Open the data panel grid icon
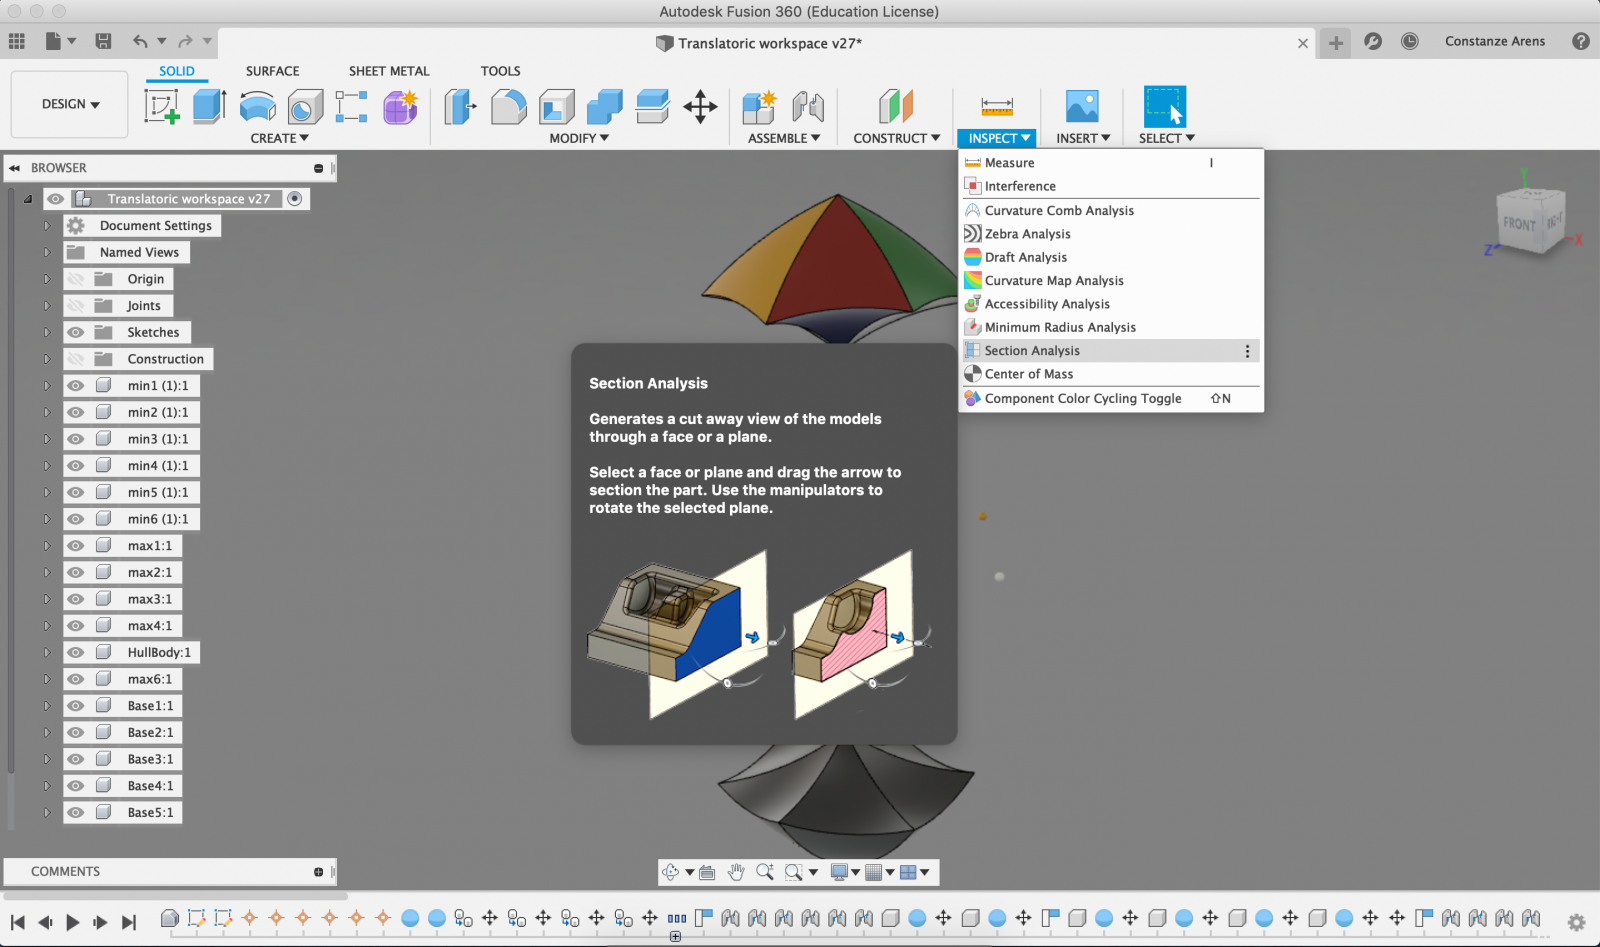The height and width of the screenshot is (947, 1600). click(x=17, y=41)
